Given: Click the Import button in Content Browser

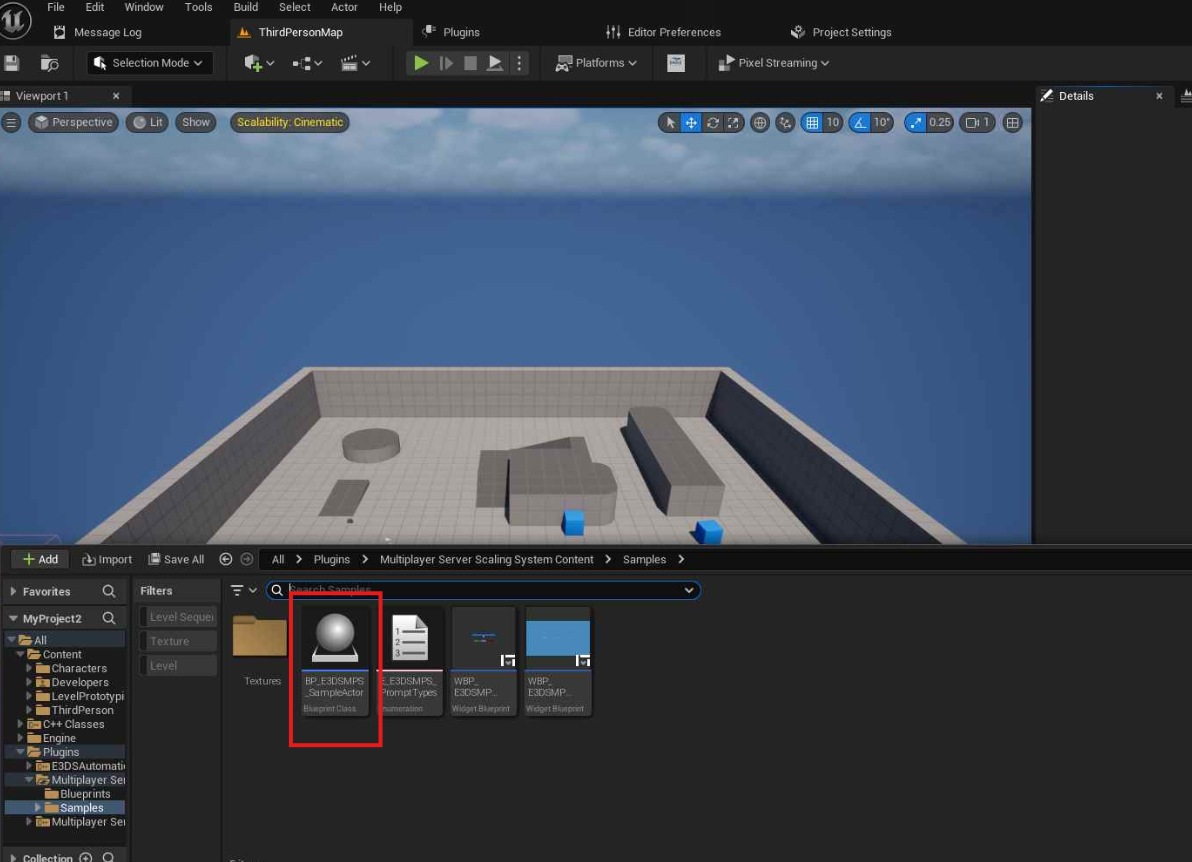Looking at the screenshot, I should (107, 560).
